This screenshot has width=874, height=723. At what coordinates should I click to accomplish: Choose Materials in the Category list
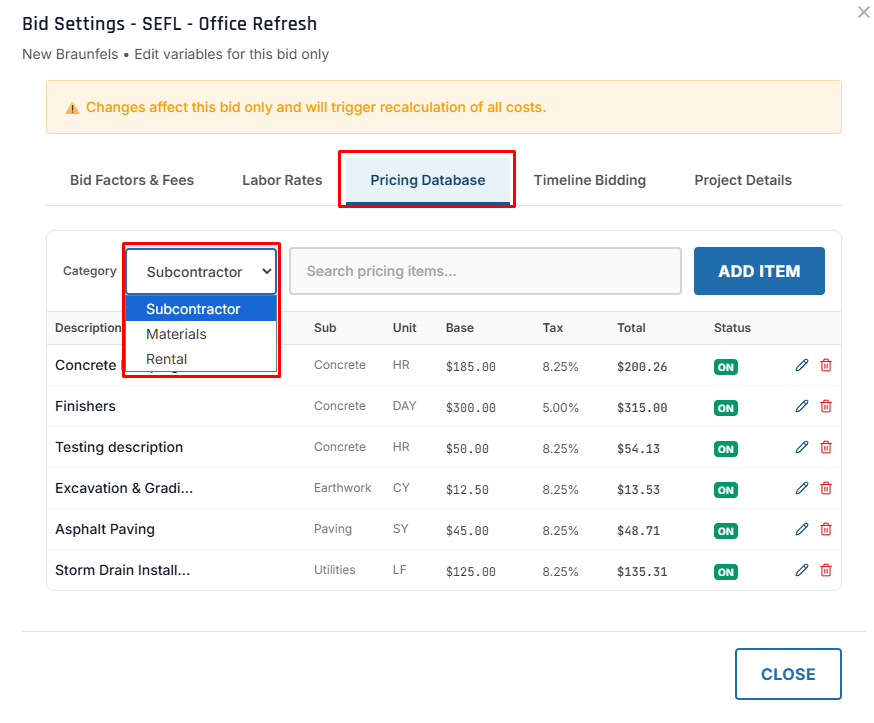201,334
